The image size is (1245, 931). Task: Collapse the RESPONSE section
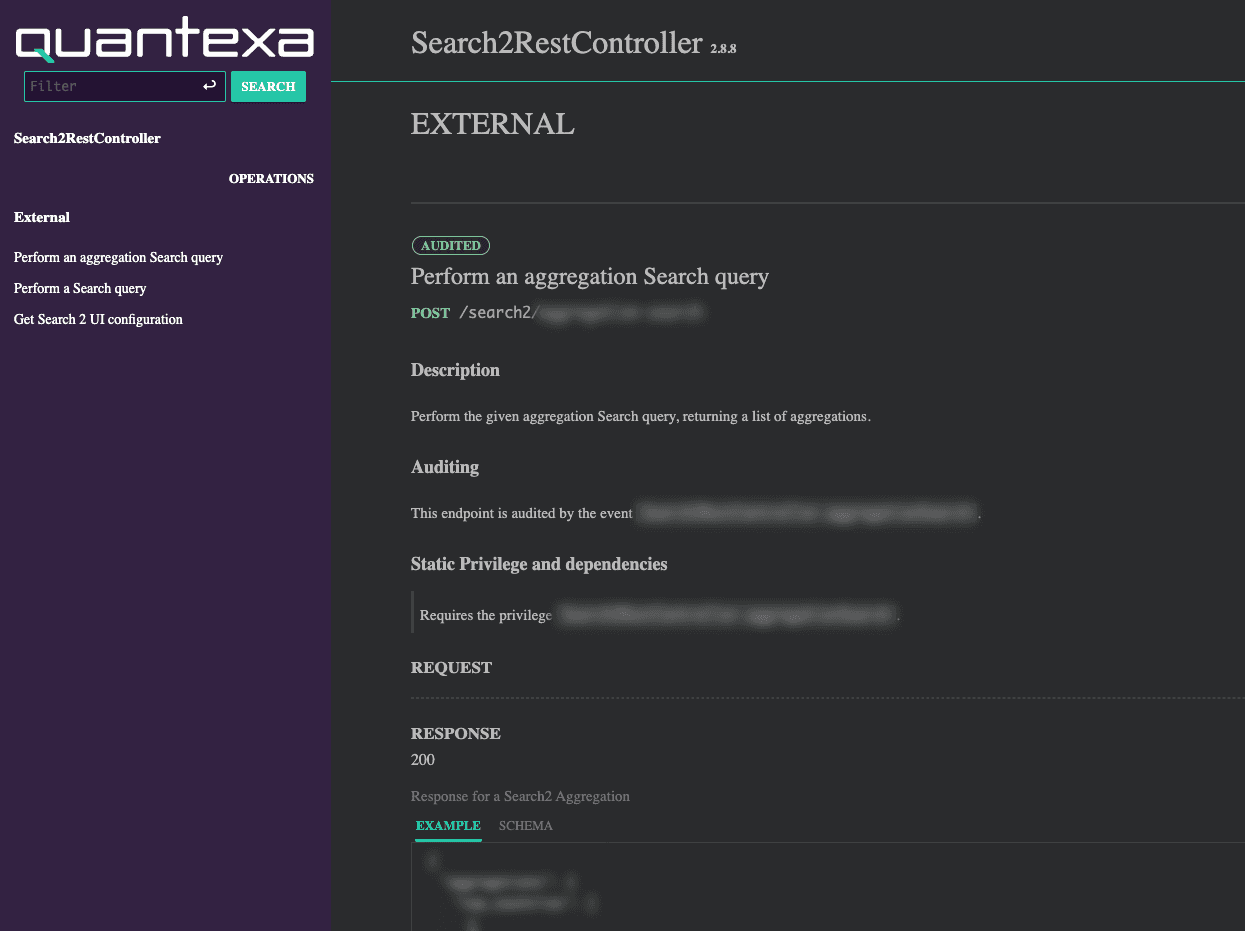click(x=455, y=733)
